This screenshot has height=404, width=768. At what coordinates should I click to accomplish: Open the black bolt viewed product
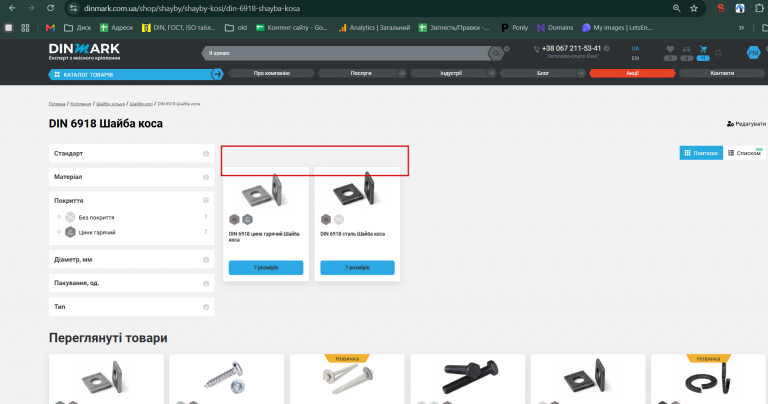(x=467, y=379)
